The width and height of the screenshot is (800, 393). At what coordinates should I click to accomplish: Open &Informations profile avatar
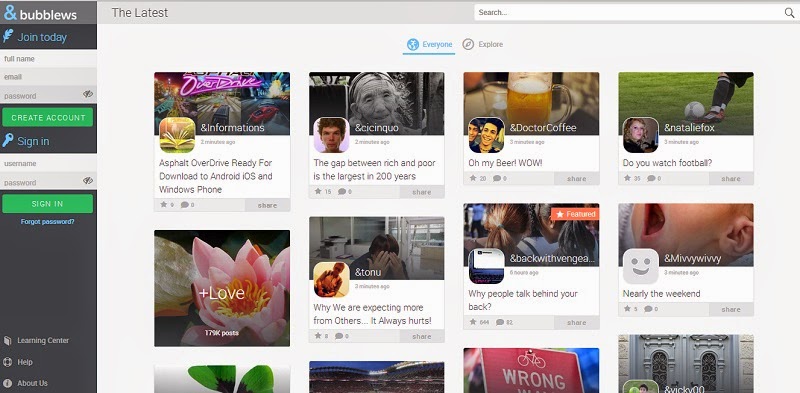pos(178,135)
